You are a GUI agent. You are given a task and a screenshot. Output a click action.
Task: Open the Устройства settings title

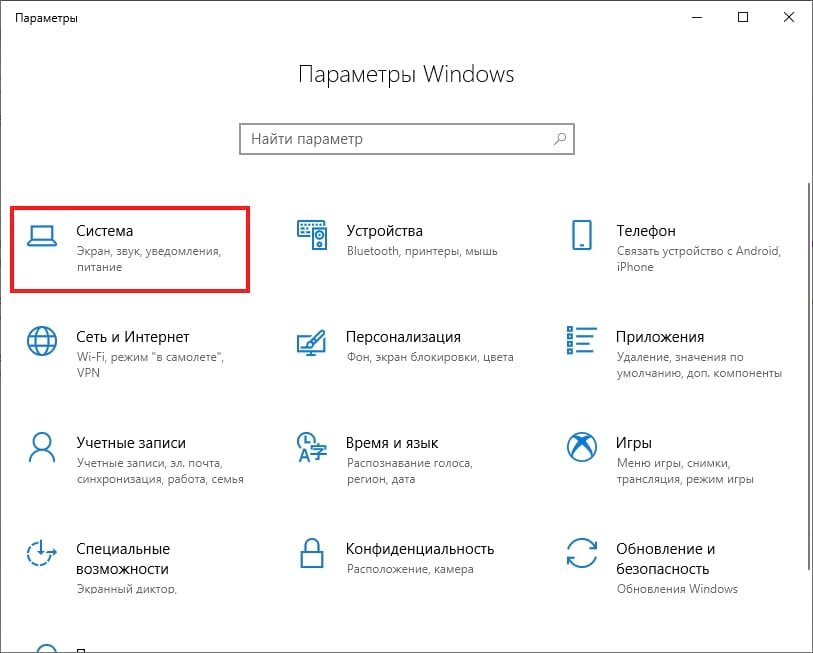click(x=385, y=231)
